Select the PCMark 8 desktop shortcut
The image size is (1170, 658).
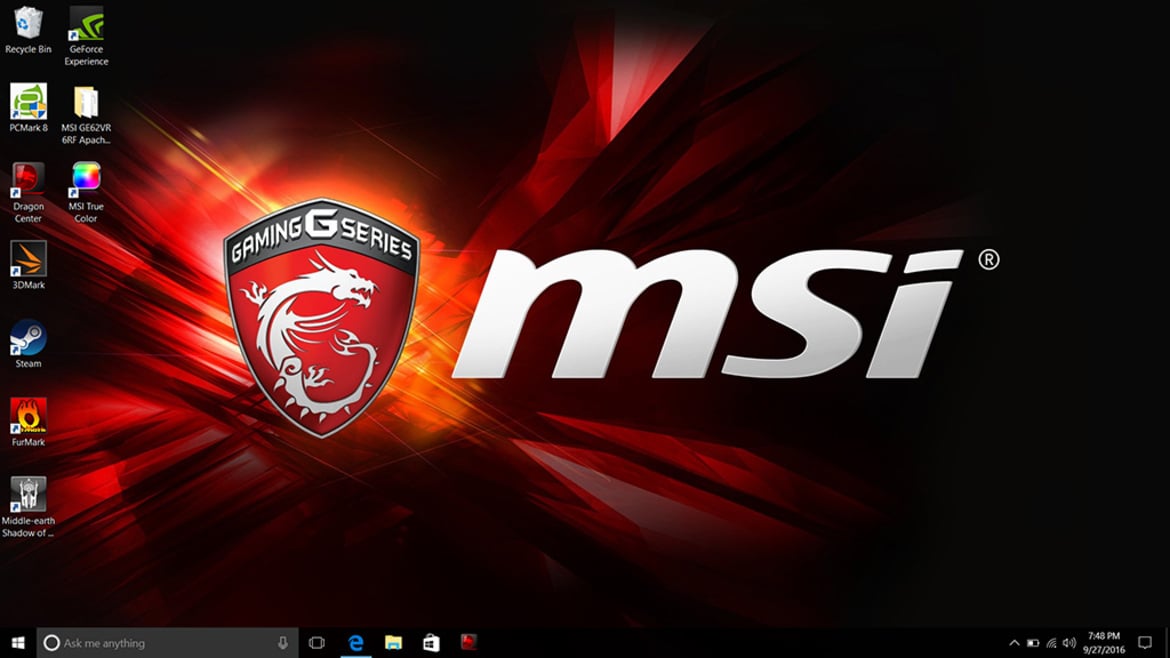pyautogui.click(x=28, y=109)
